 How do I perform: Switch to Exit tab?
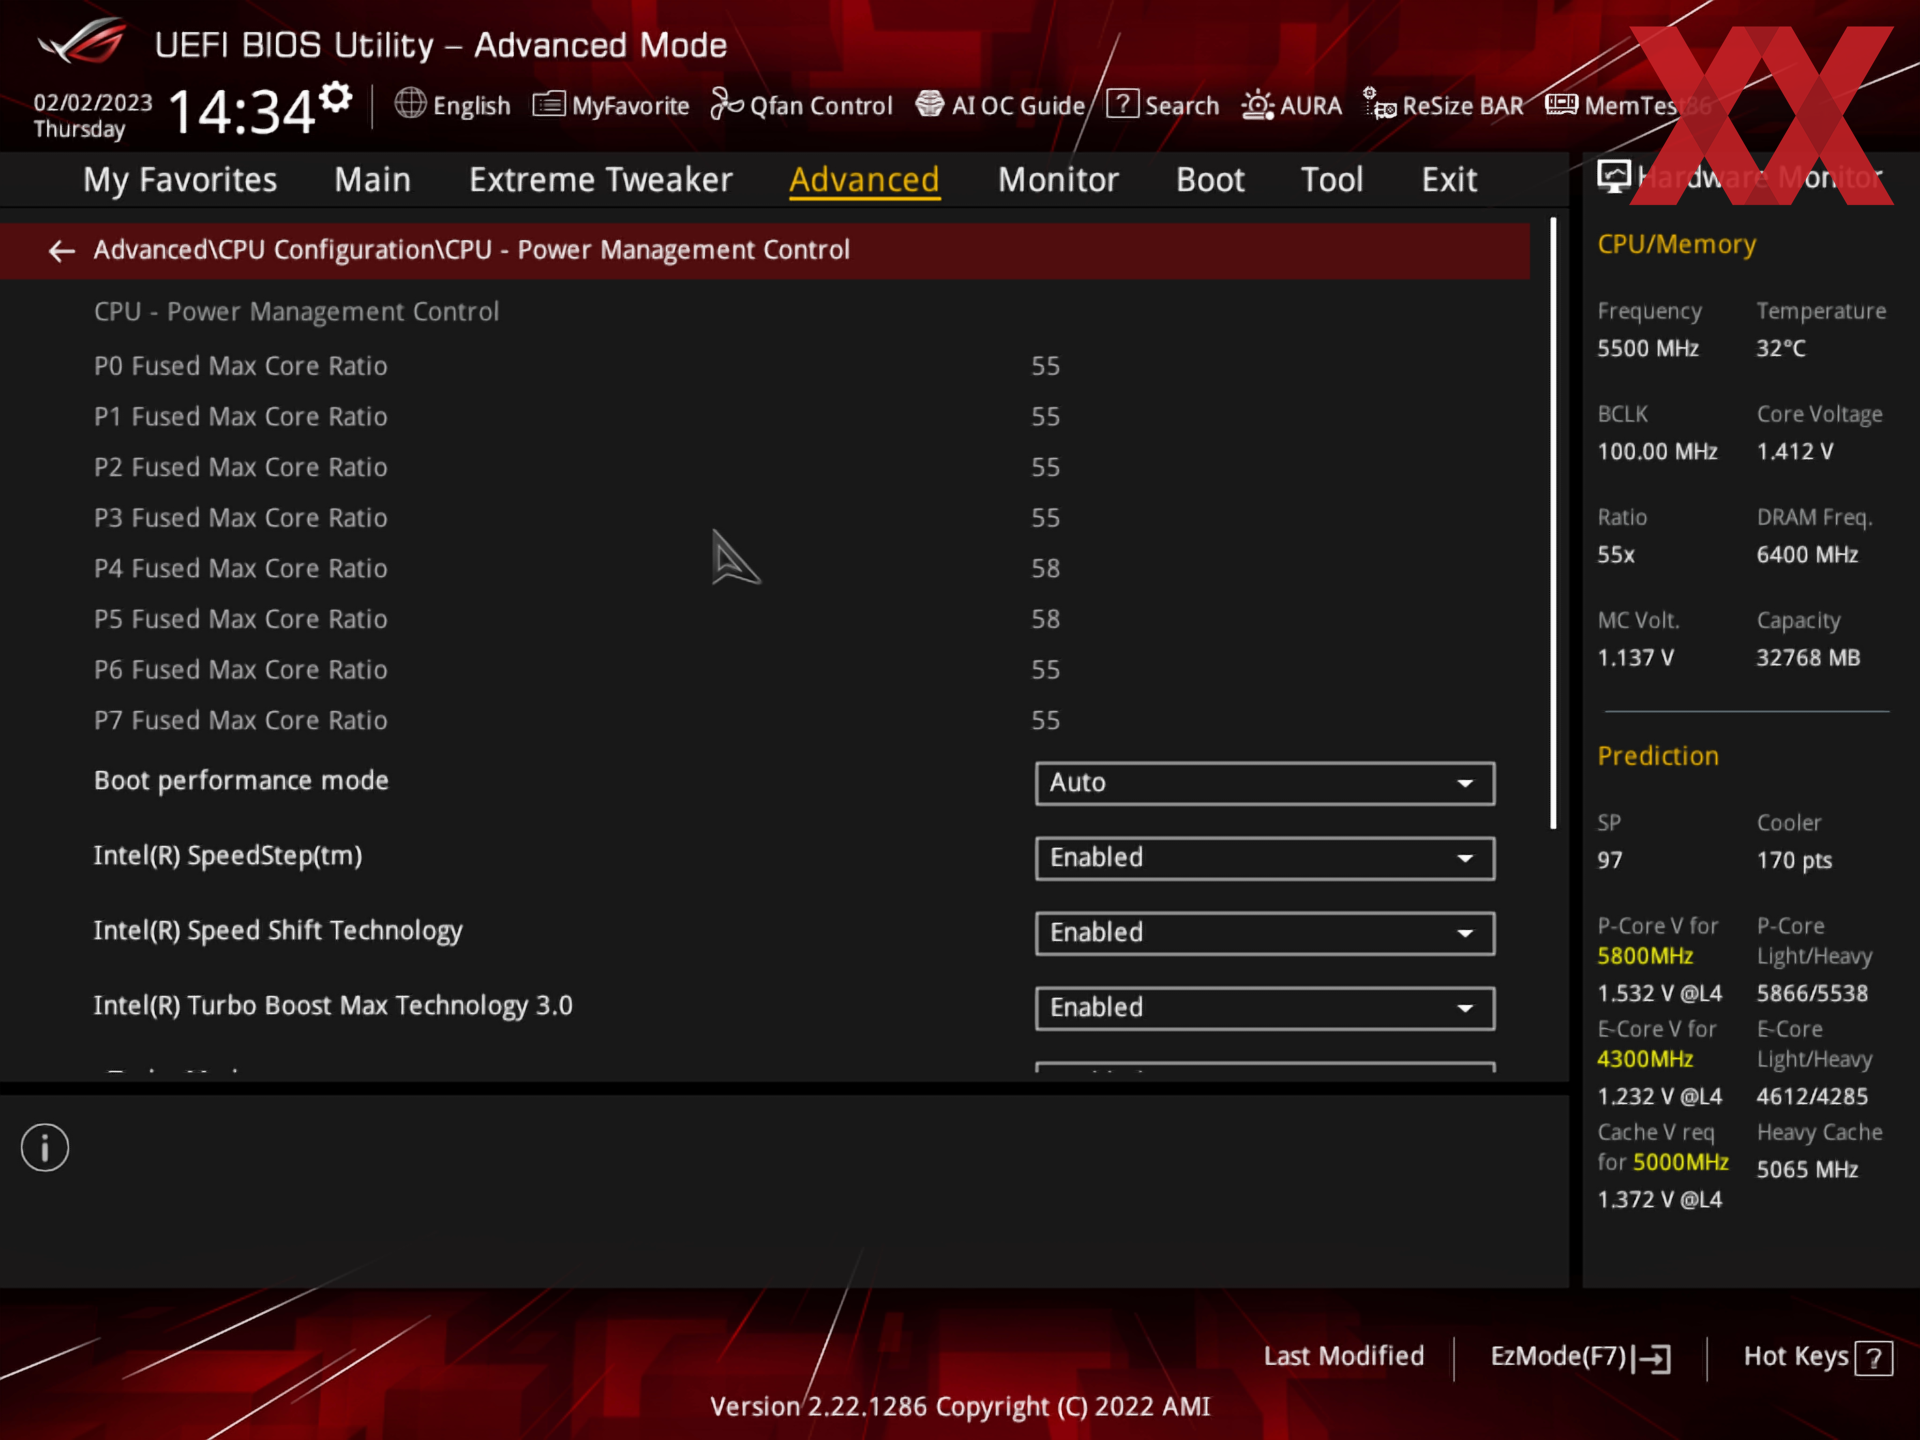coord(1449,180)
